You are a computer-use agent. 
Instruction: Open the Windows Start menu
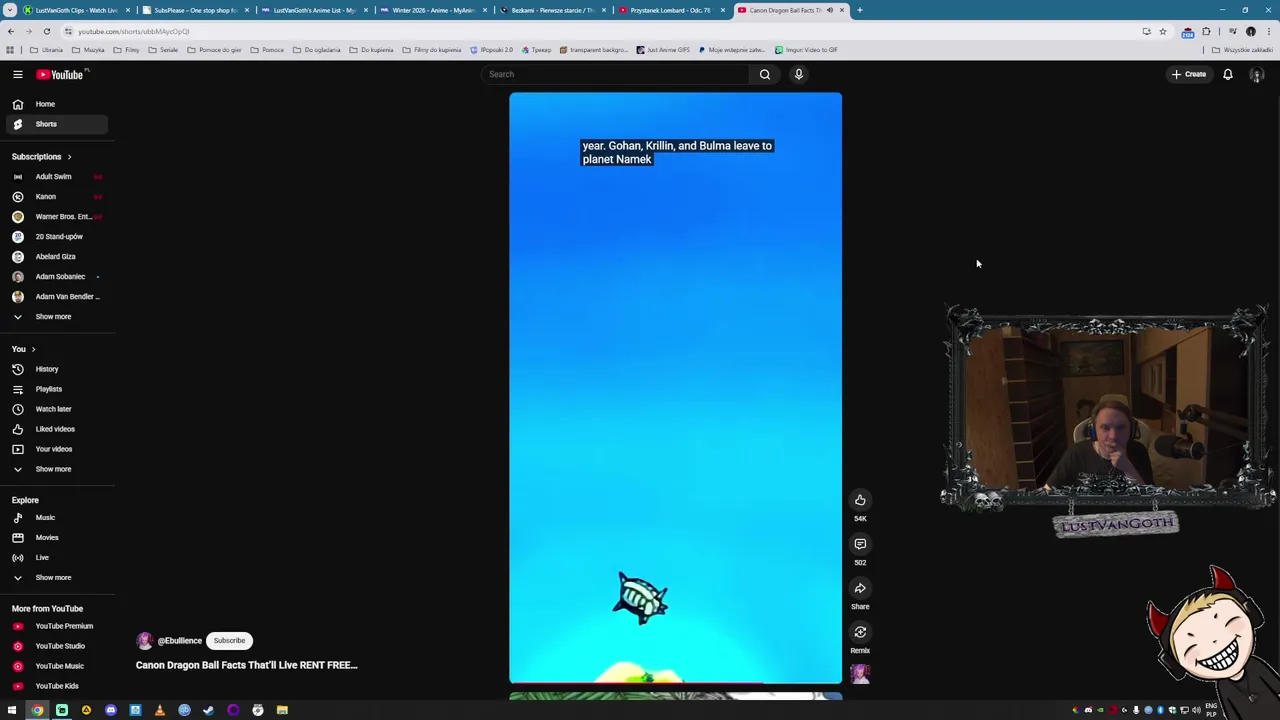point(12,710)
